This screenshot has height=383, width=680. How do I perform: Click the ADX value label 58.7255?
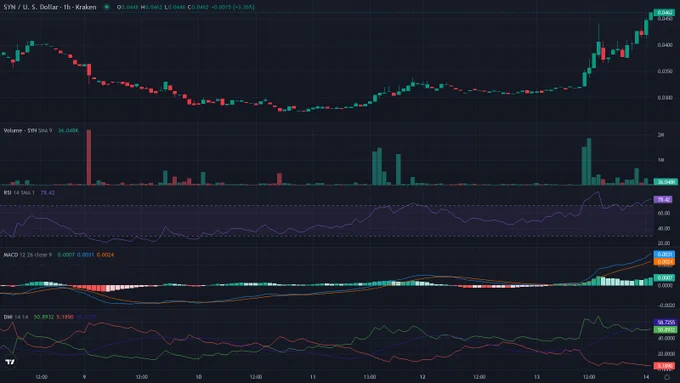pyautogui.click(x=665, y=322)
